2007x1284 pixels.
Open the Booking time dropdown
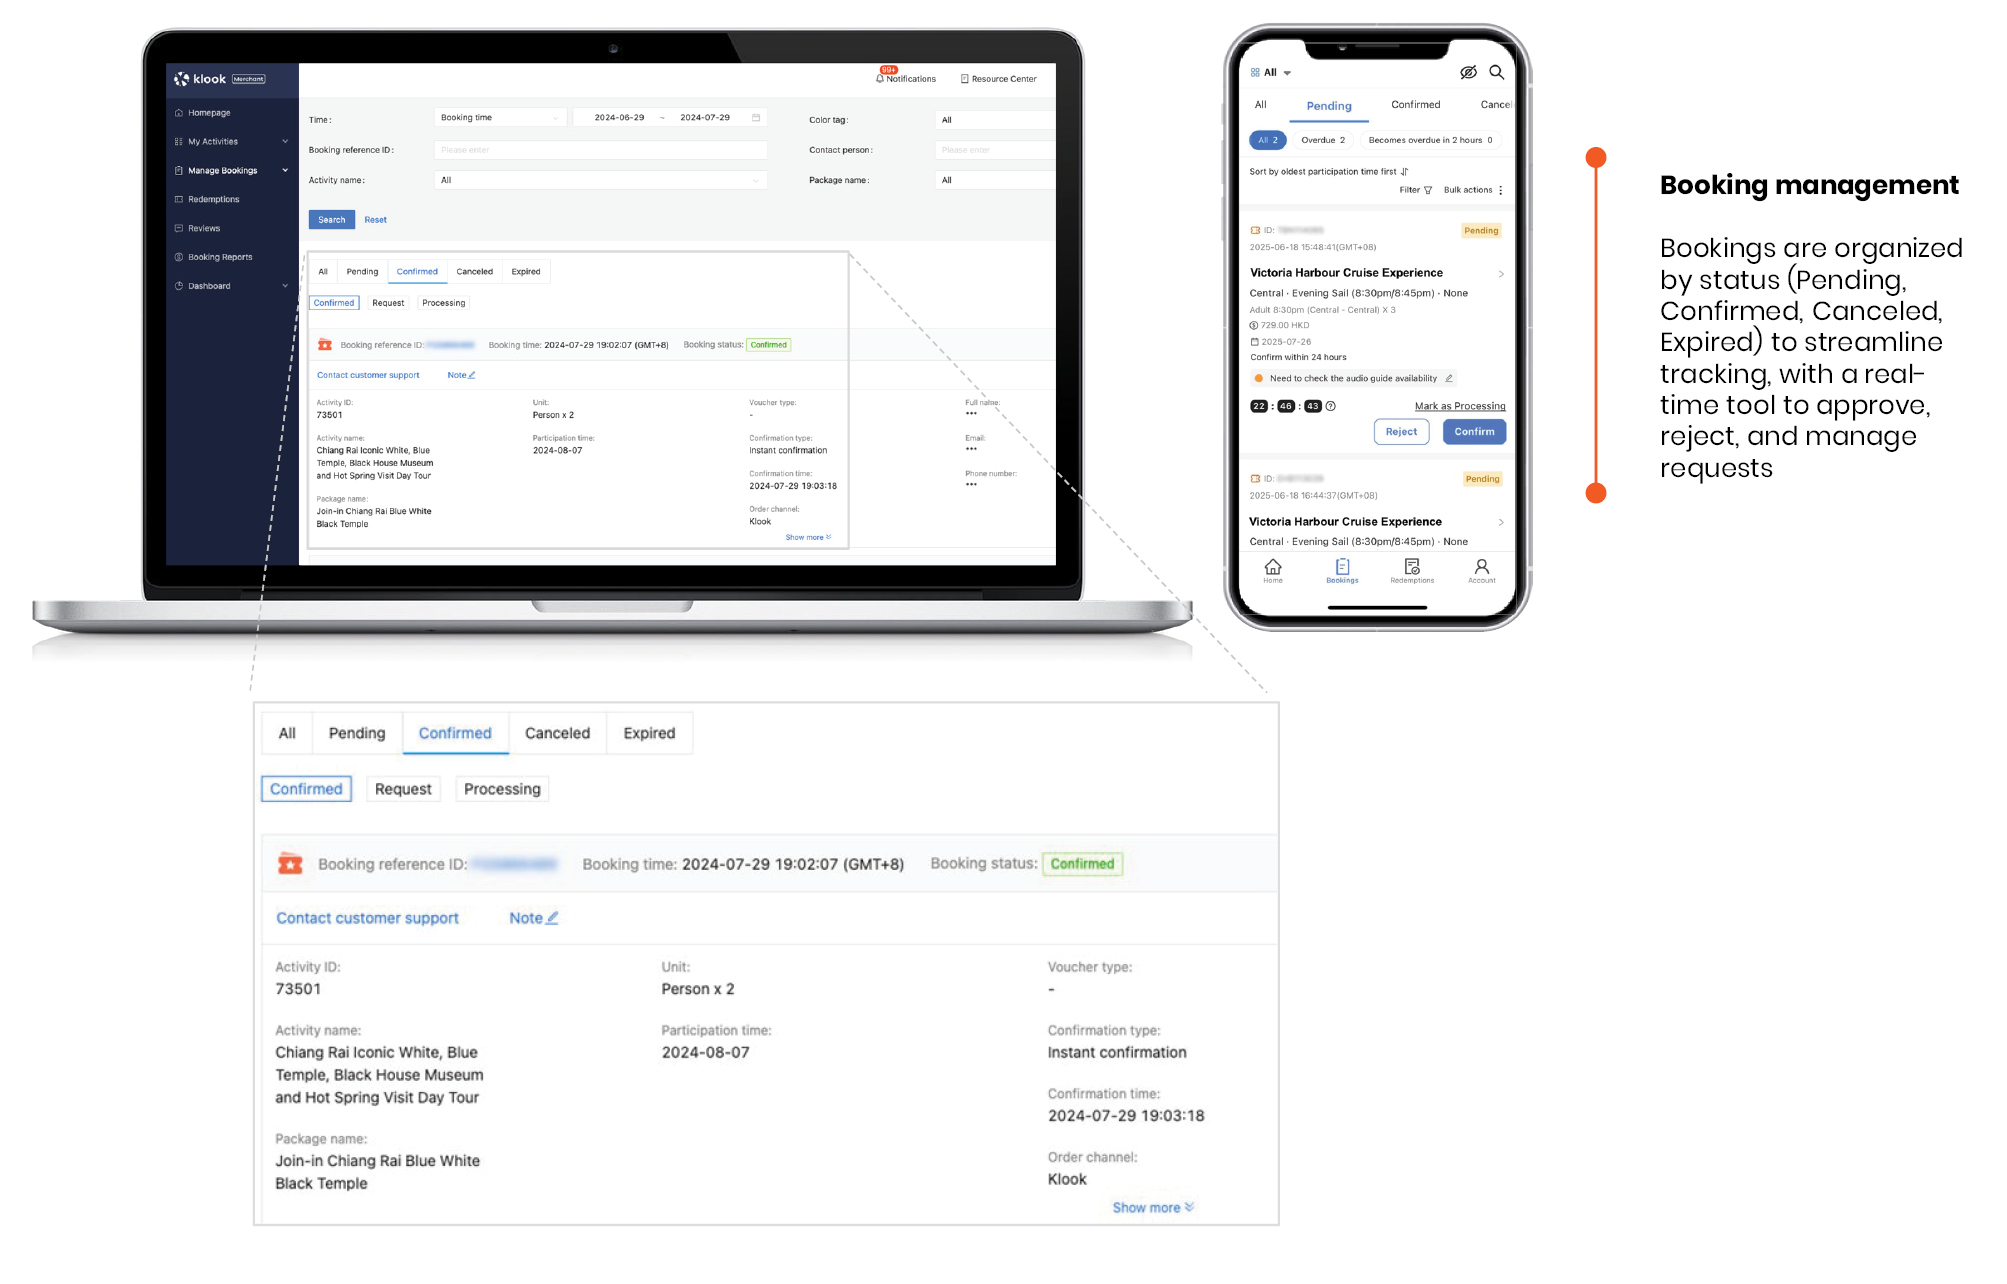[499, 118]
